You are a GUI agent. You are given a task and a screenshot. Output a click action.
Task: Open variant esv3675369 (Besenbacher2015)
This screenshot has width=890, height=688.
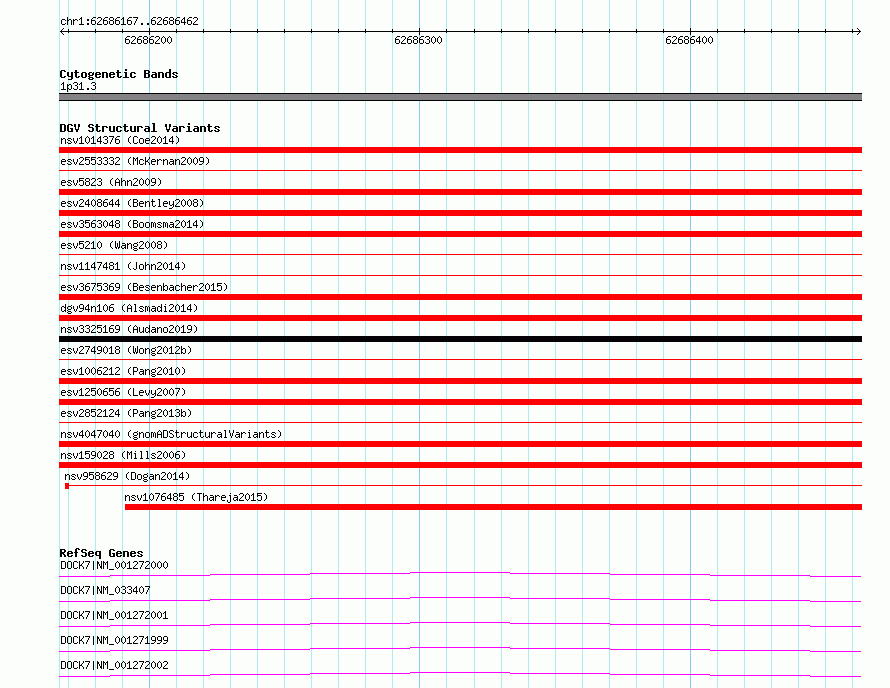144,287
